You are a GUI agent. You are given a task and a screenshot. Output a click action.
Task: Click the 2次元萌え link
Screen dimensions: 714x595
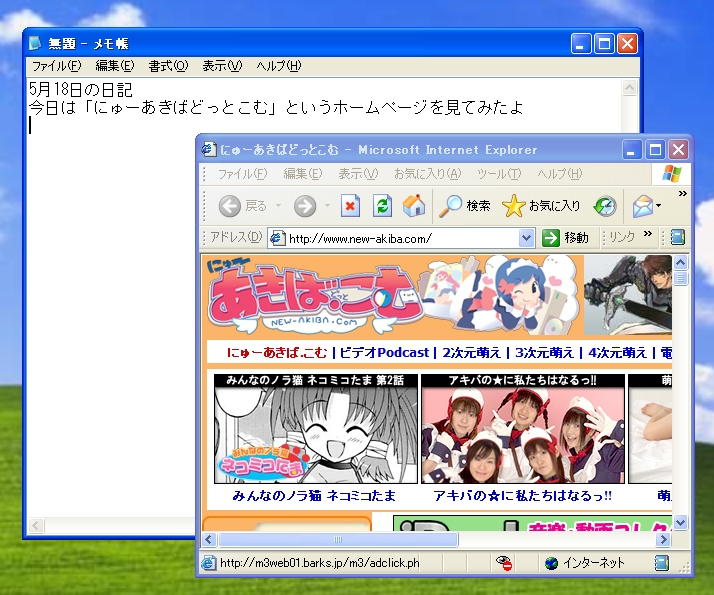(x=471, y=353)
